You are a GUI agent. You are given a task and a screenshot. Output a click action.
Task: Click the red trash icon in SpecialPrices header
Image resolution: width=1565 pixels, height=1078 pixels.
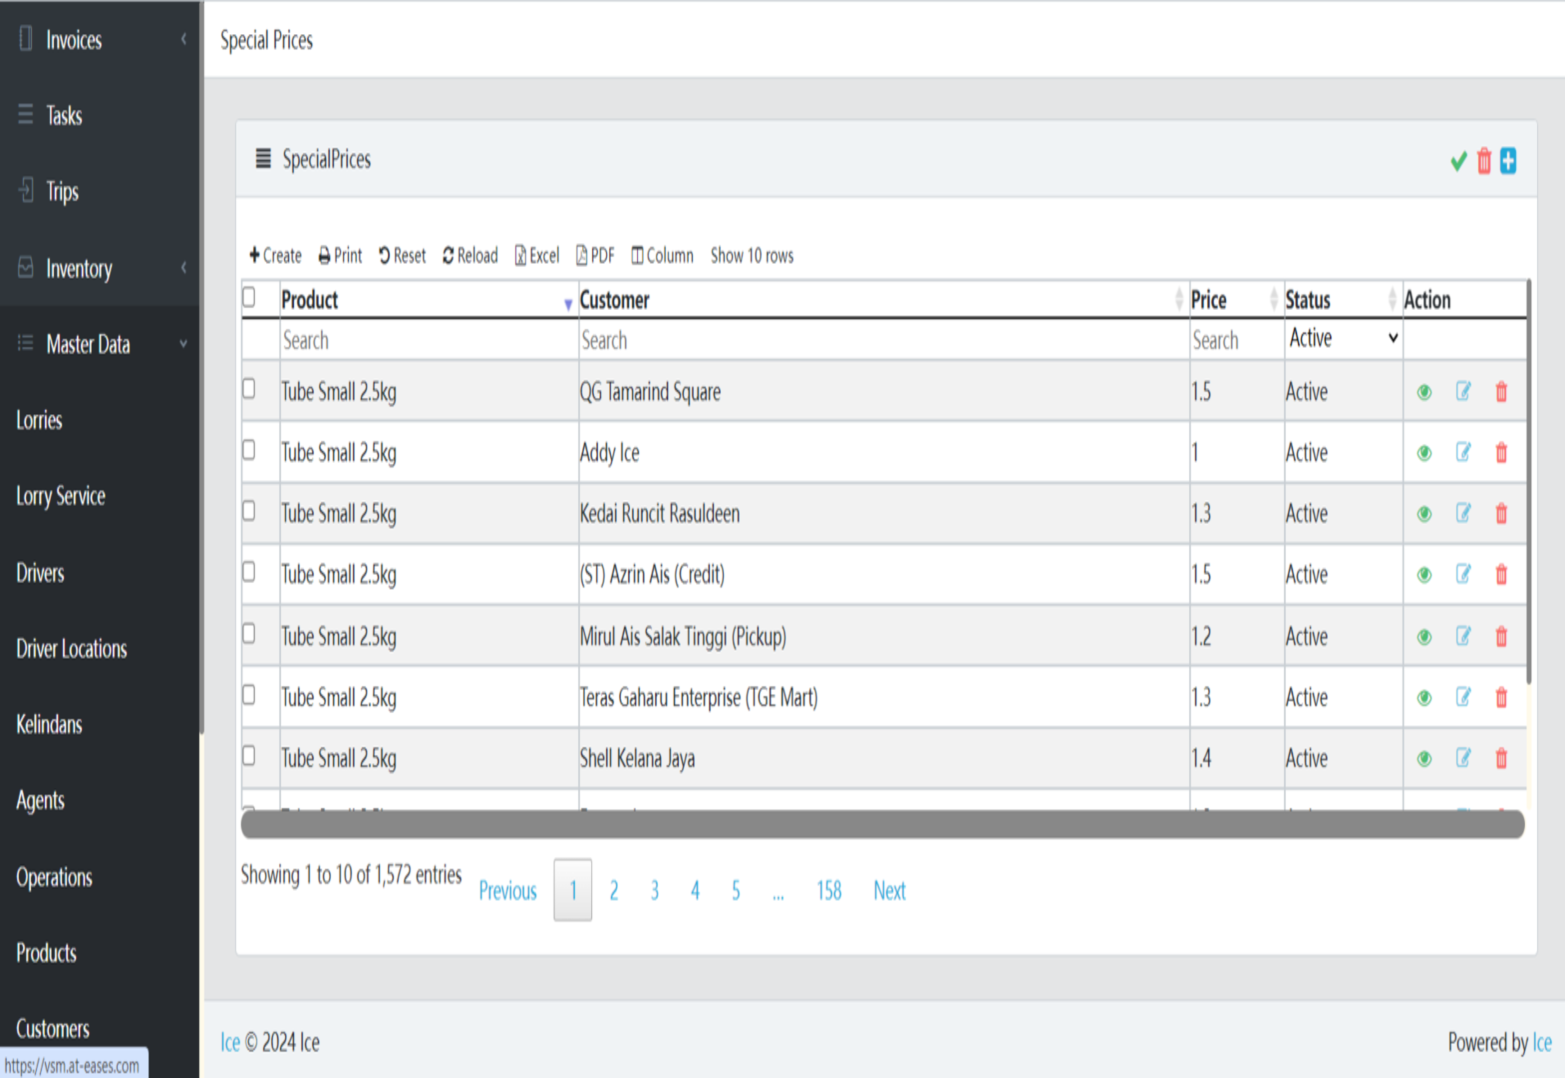[1484, 161]
